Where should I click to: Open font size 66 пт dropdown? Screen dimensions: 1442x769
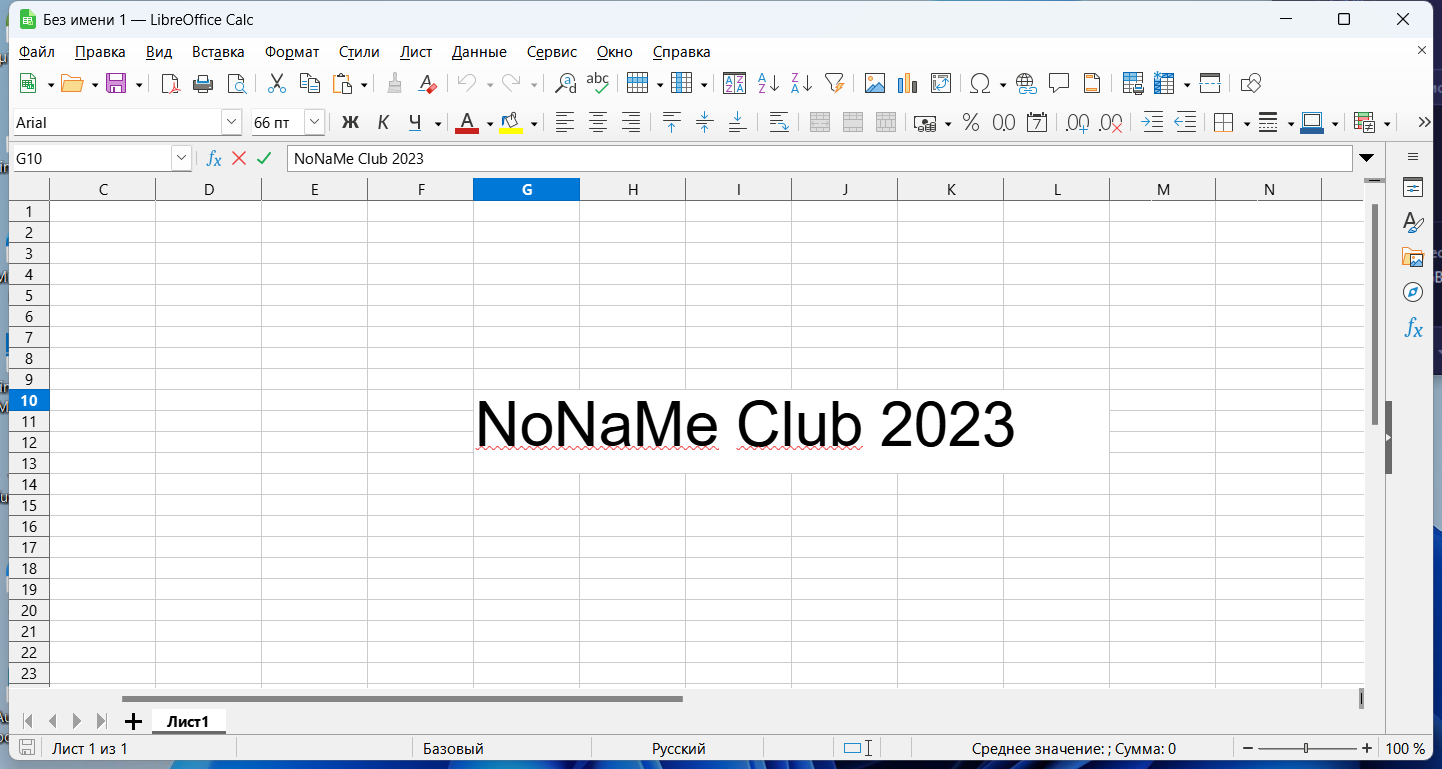pyautogui.click(x=314, y=122)
